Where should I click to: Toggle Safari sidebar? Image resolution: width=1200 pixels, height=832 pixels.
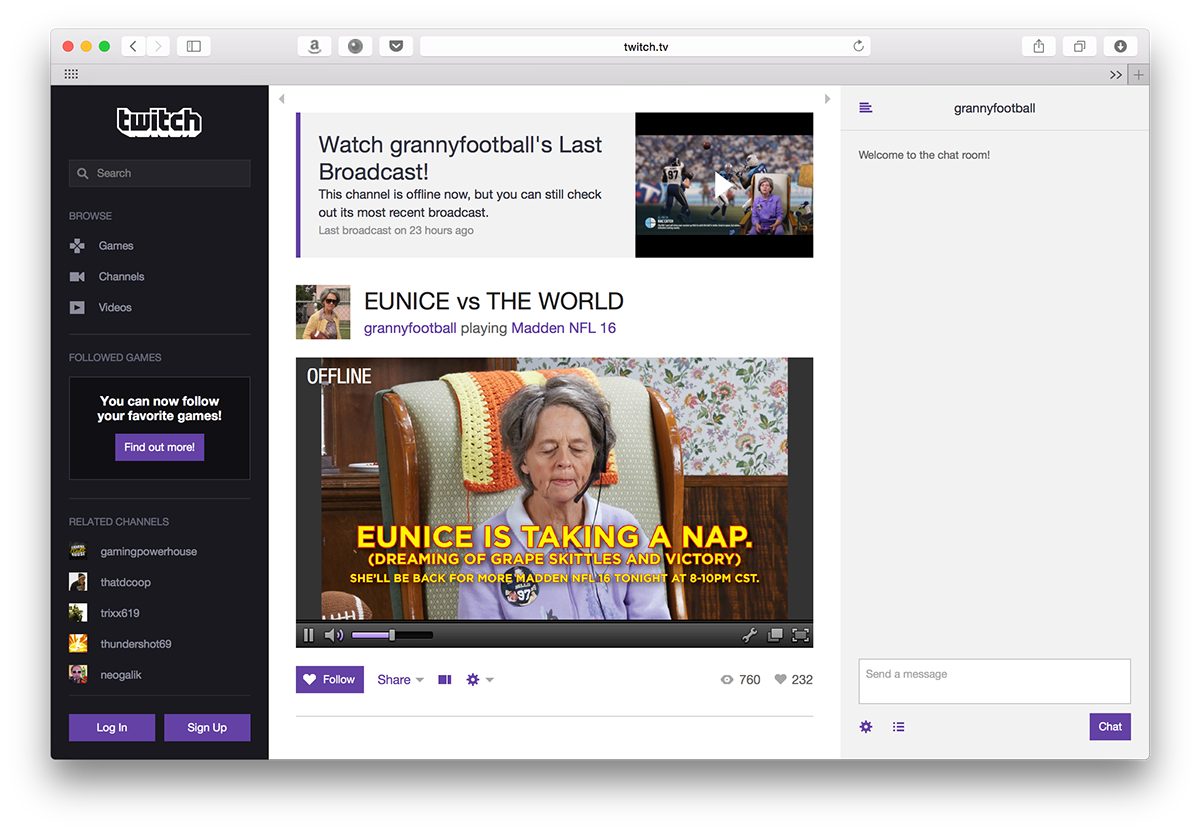tap(194, 46)
